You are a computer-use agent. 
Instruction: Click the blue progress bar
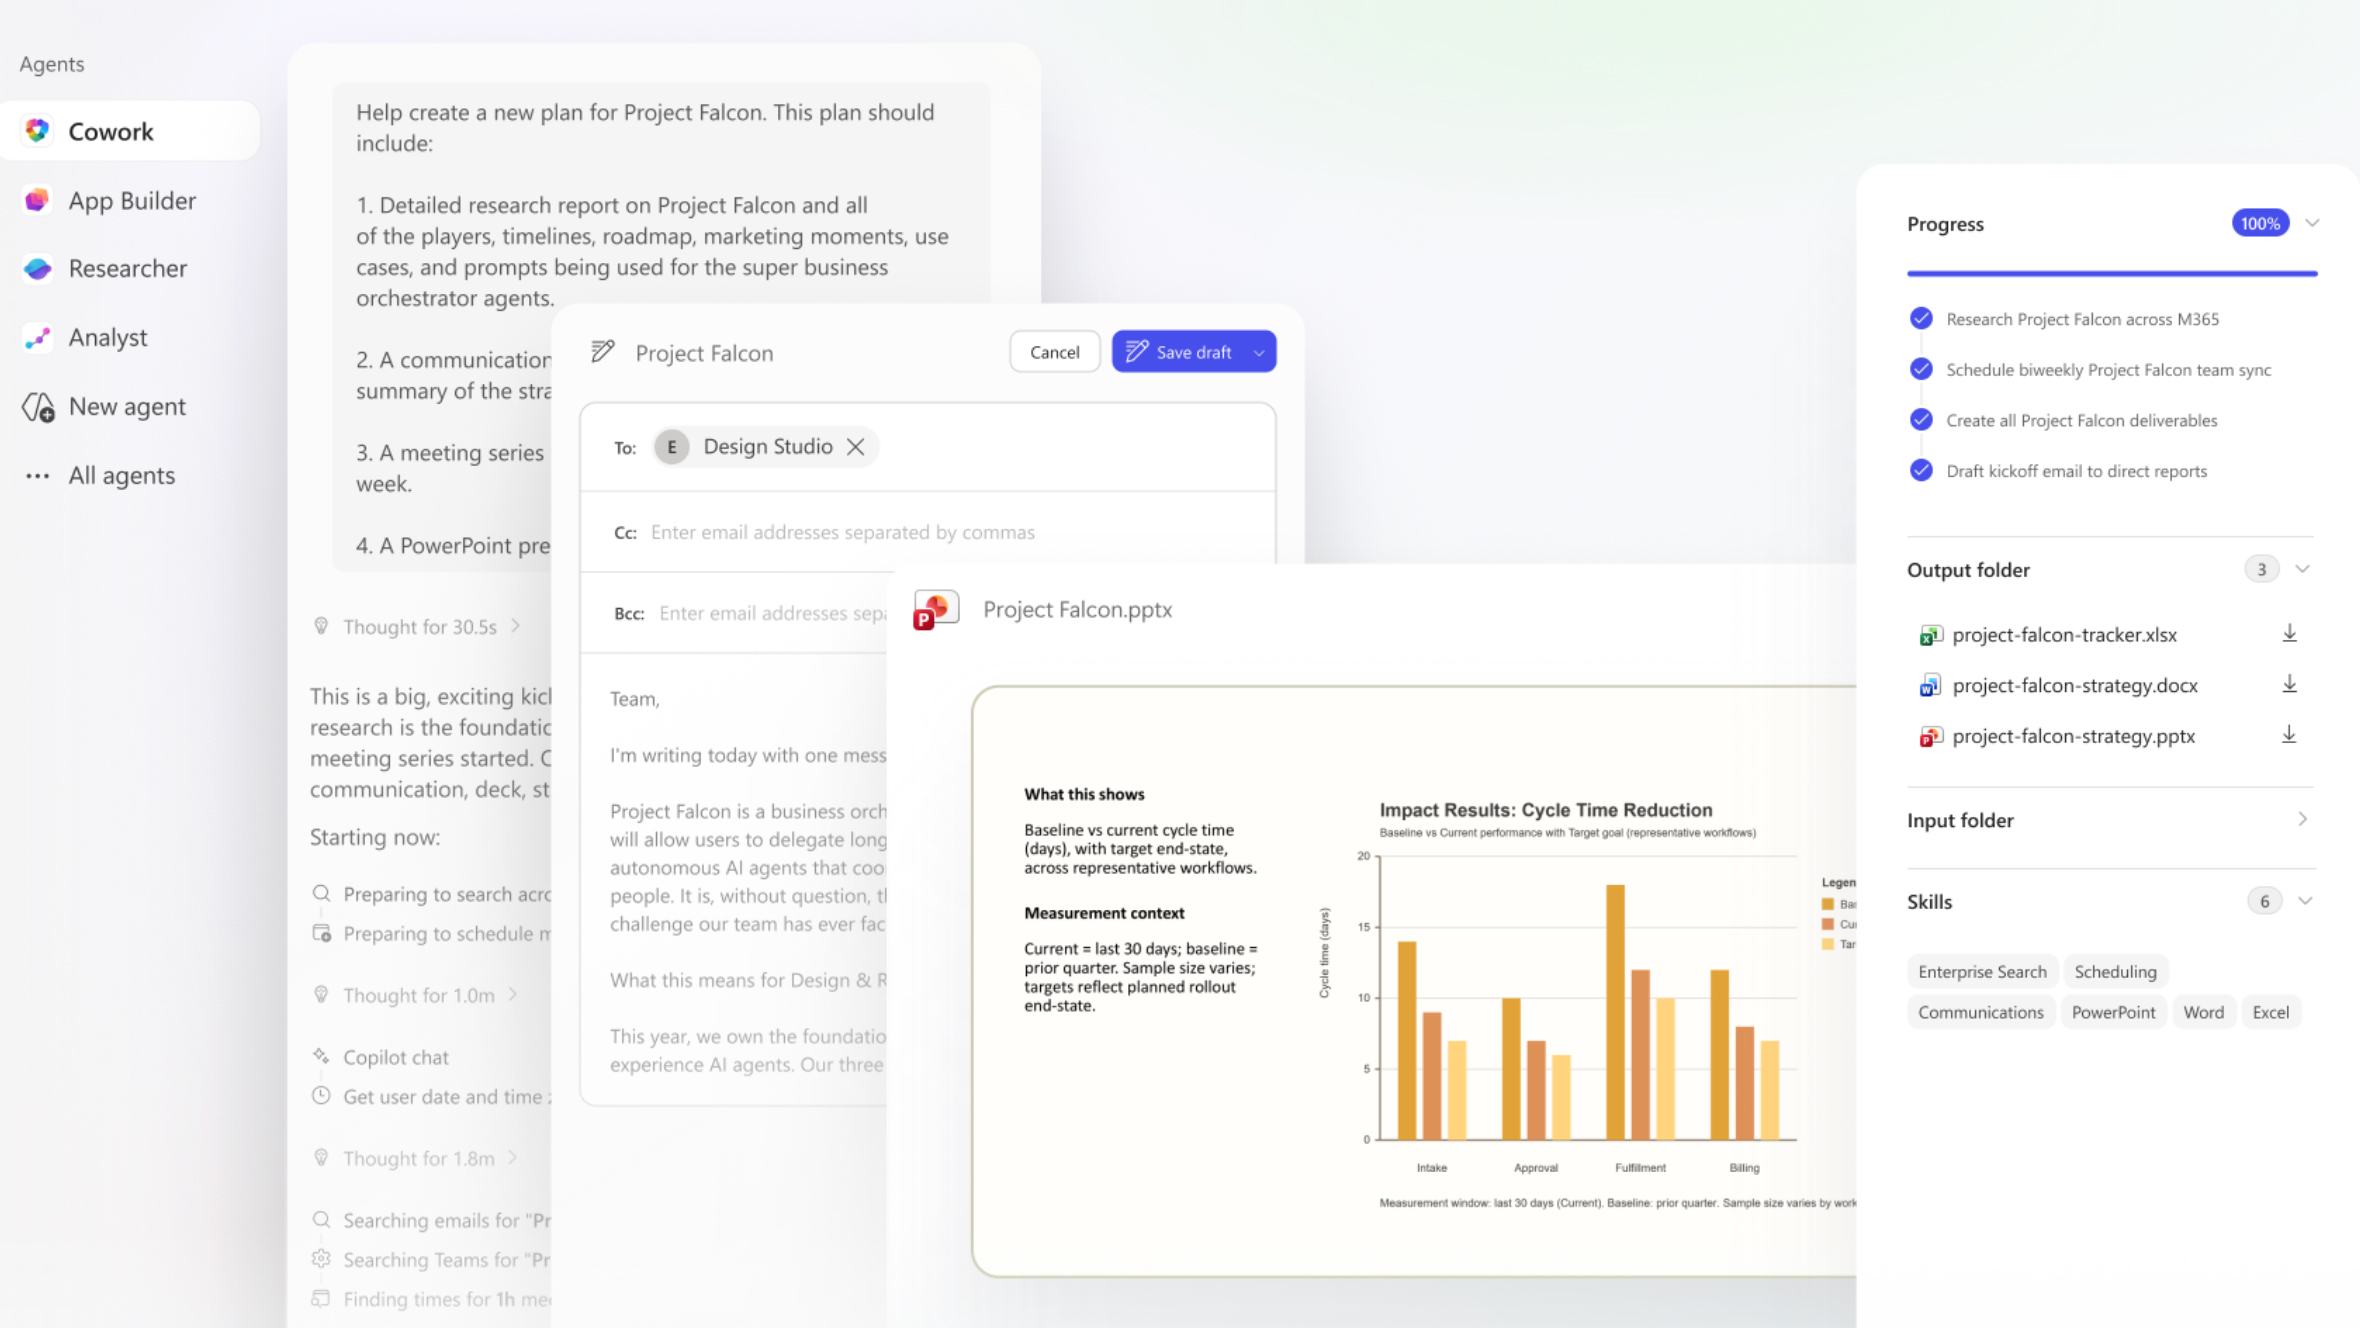pos(2111,273)
